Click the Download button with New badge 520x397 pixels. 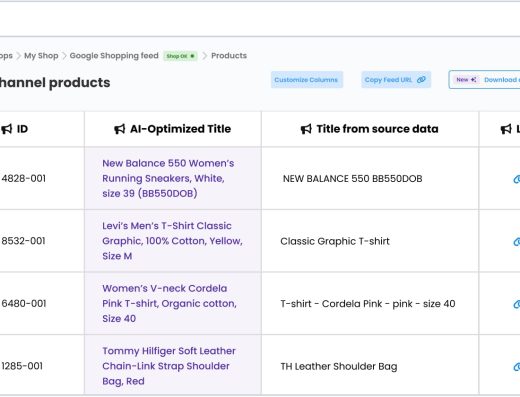point(484,80)
